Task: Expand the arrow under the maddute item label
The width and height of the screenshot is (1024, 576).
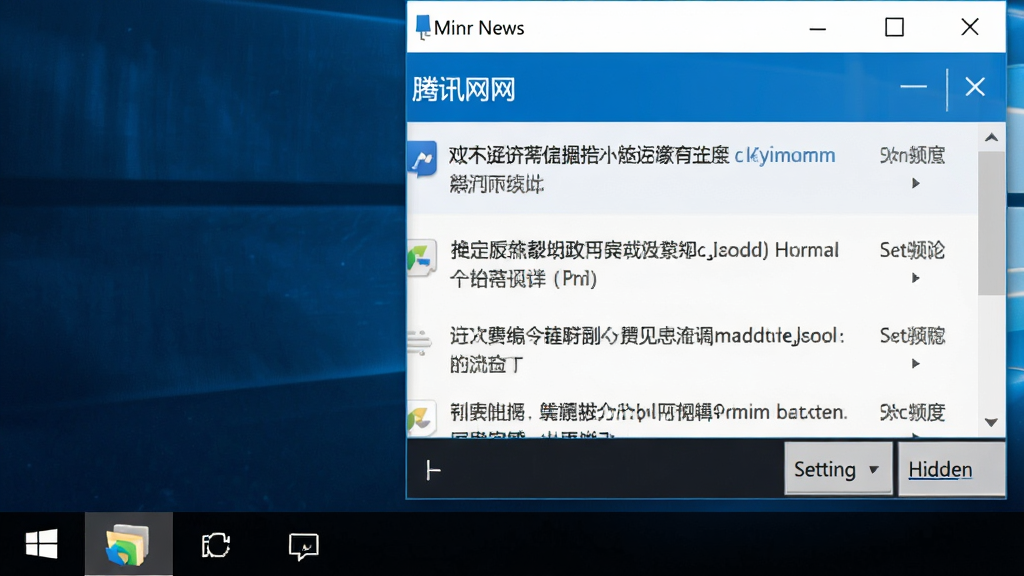Action: coord(916,364)
